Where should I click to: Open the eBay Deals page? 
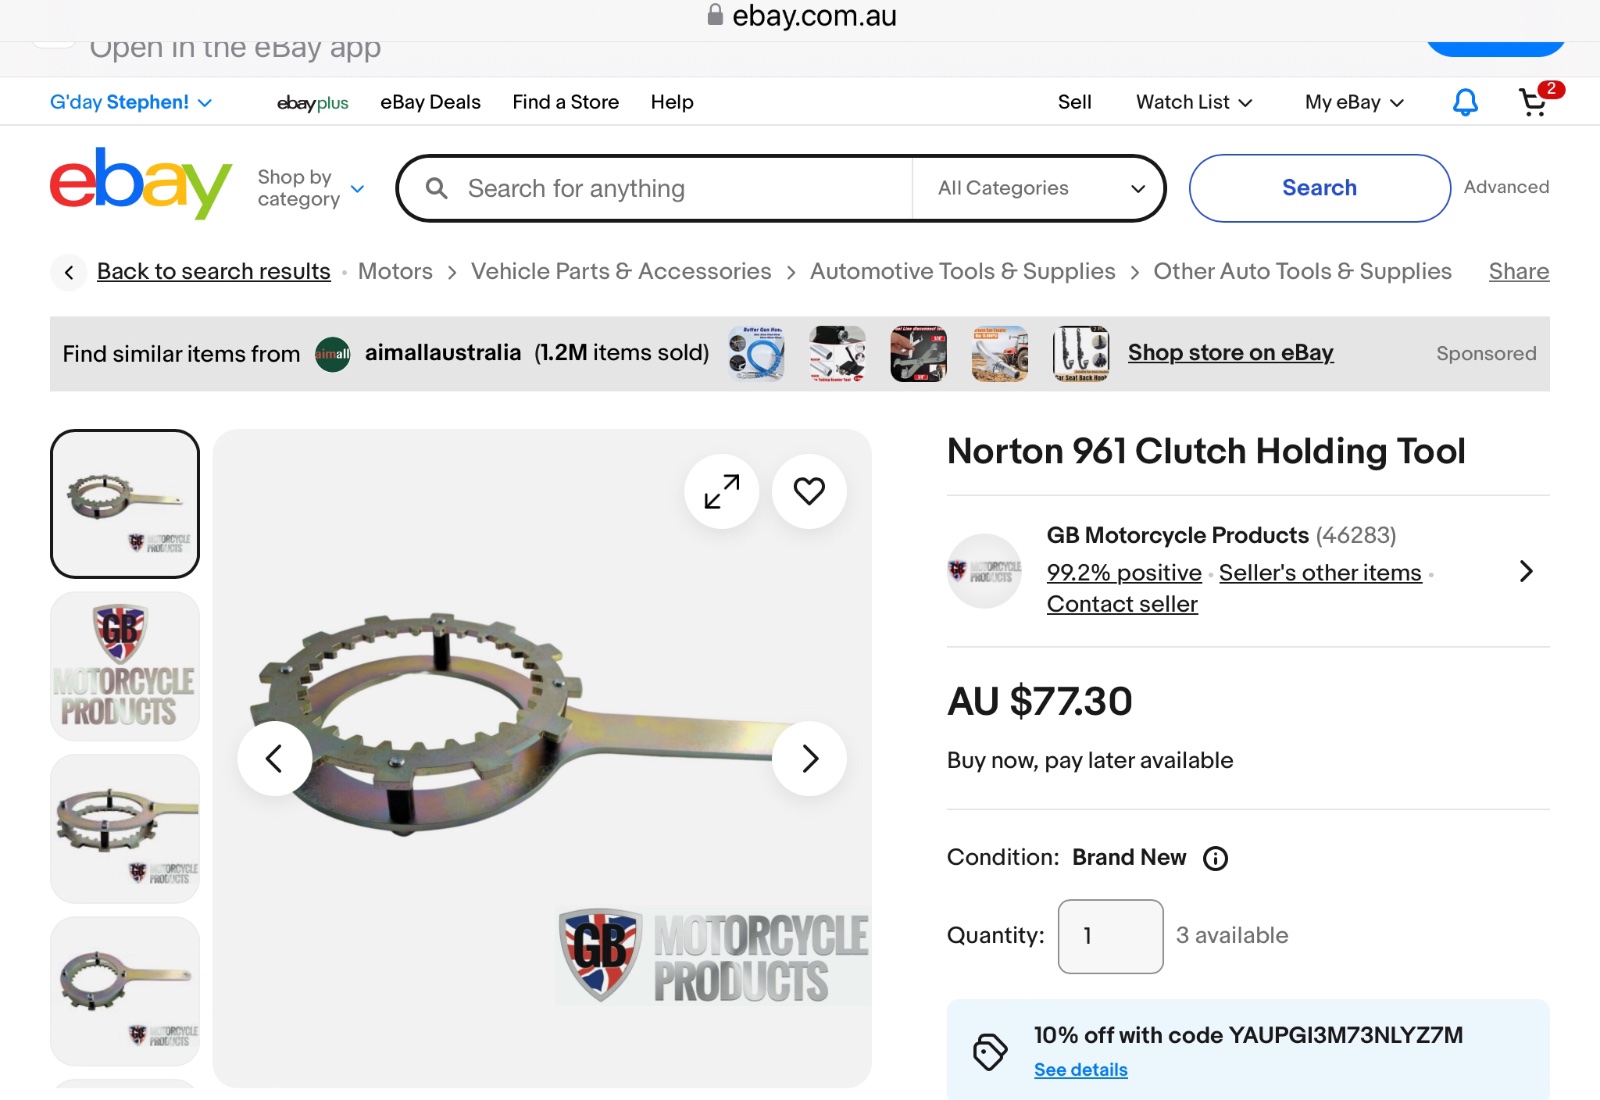pyautogui.click(x=430, y=102)
